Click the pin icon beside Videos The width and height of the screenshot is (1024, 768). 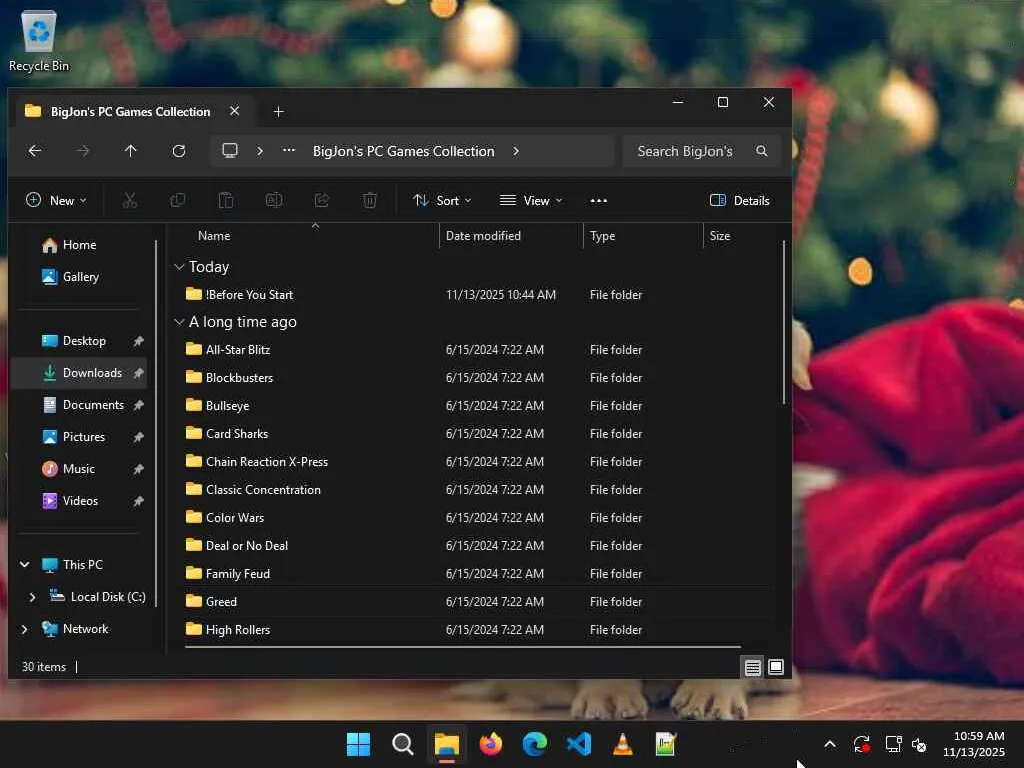(x=138, y=501)
